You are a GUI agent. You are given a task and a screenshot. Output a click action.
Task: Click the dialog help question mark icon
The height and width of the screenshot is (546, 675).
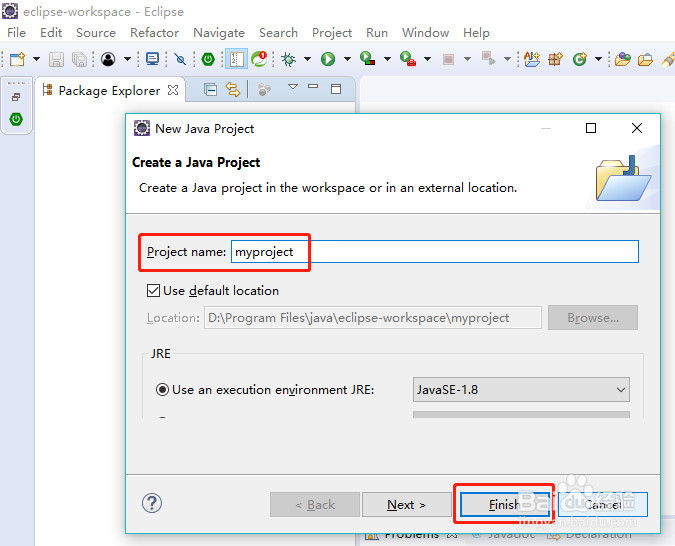152,503
